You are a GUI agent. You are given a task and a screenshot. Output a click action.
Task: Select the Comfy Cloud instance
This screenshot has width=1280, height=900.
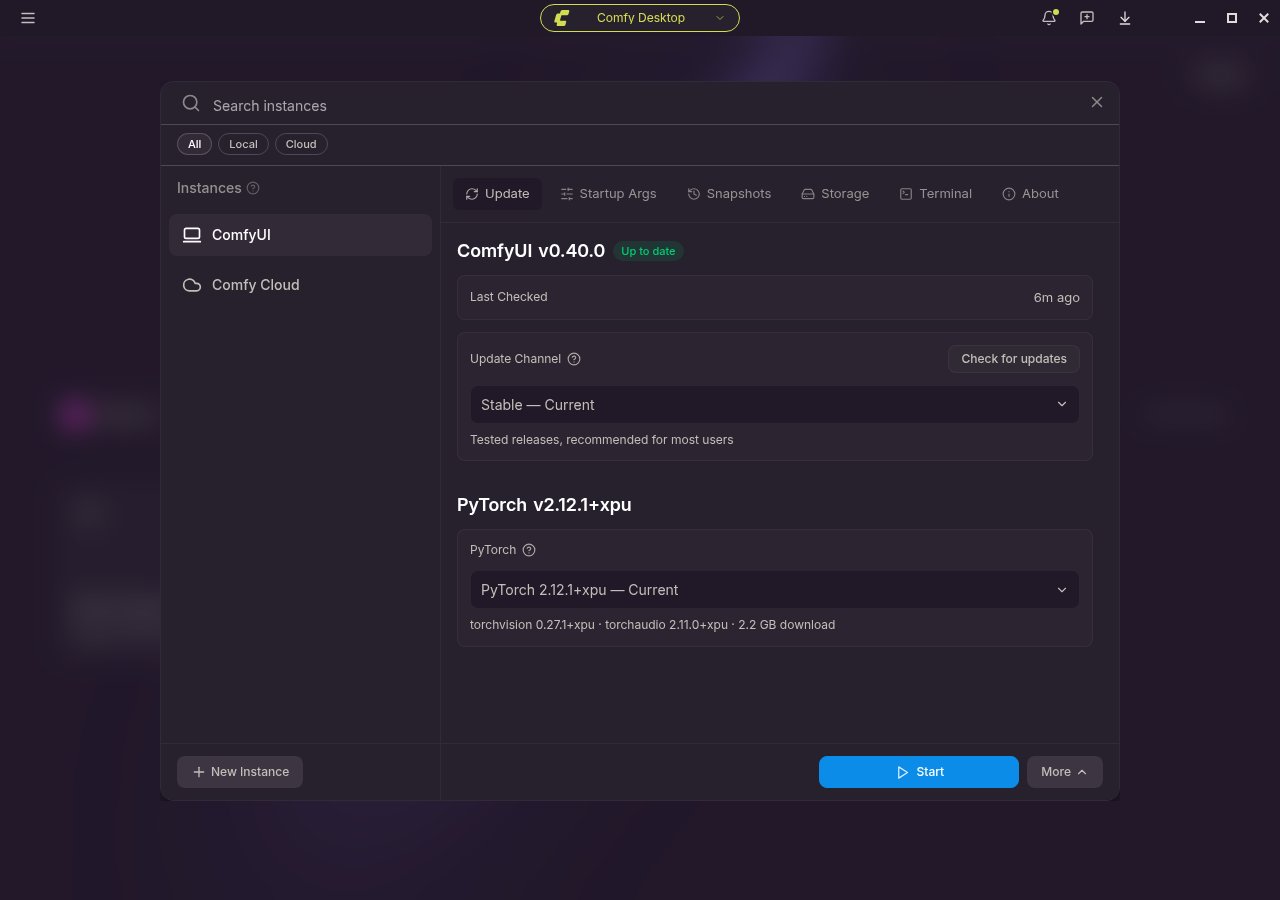300,285
